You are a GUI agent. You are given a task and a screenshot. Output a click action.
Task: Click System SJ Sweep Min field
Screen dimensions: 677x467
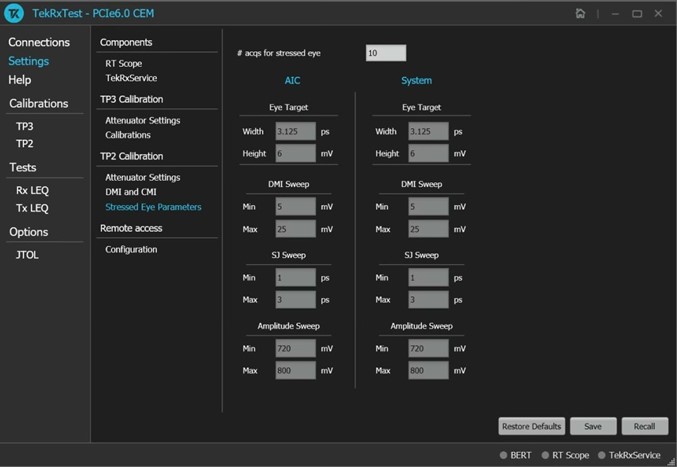[429, 278]
